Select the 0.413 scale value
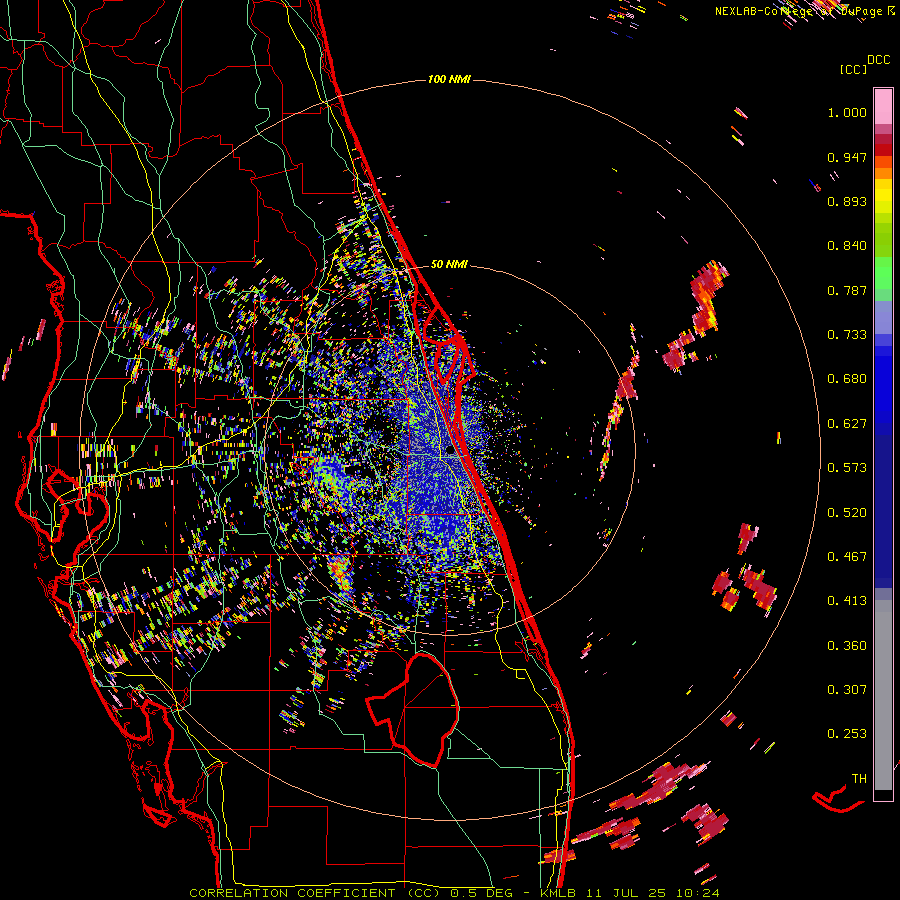900x900 pixels. coord(847,601)
